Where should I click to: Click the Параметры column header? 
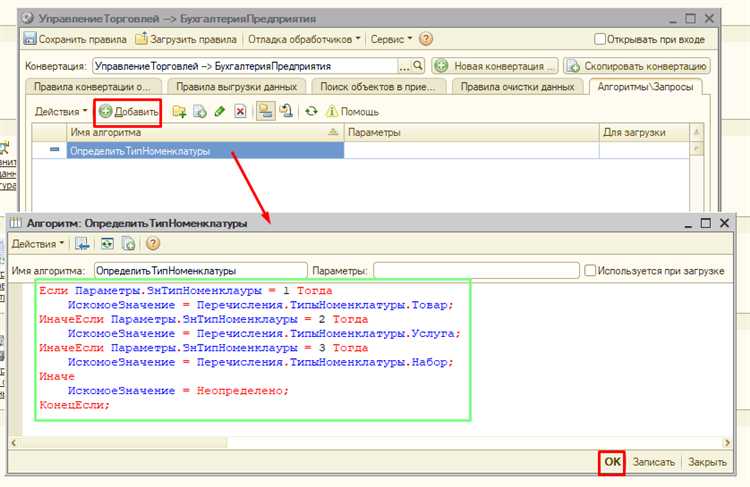[472, 133]
